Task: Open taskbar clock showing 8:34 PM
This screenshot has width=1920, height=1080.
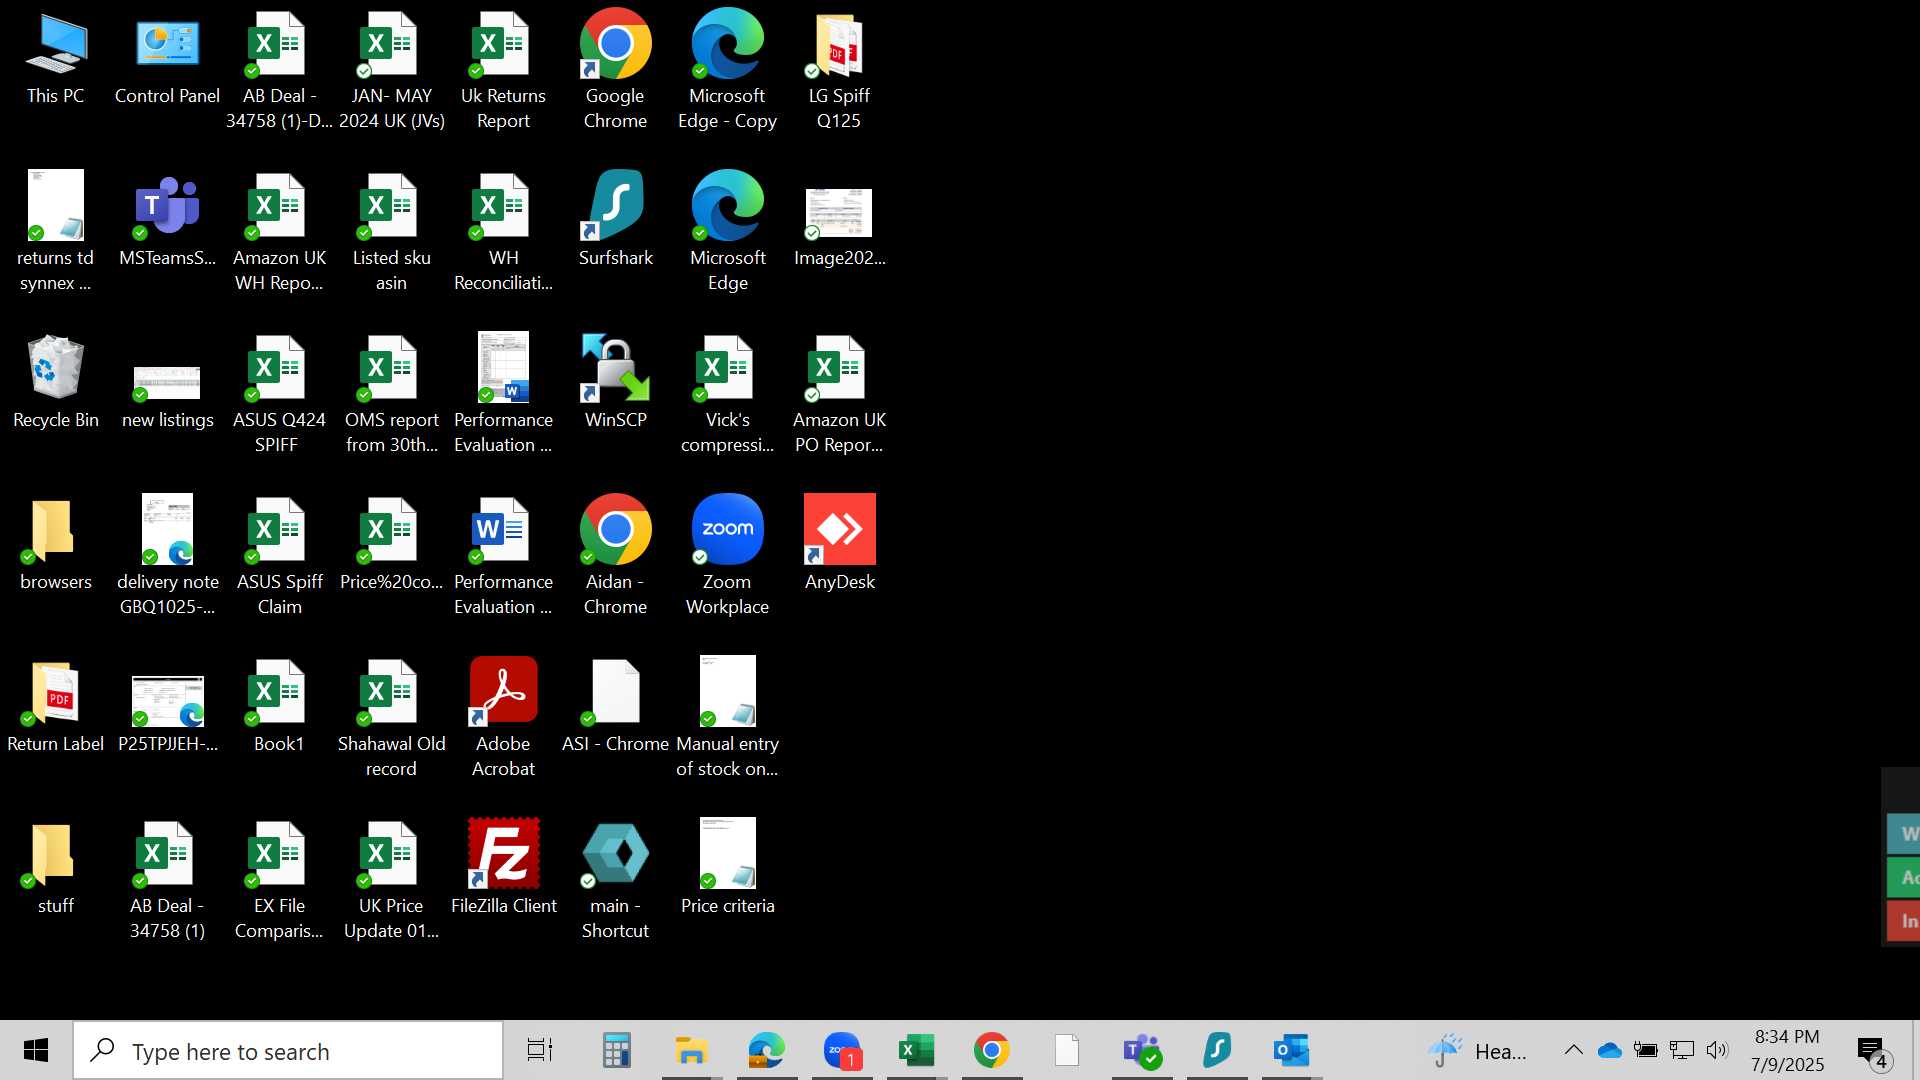Action: point(1787,1050)
